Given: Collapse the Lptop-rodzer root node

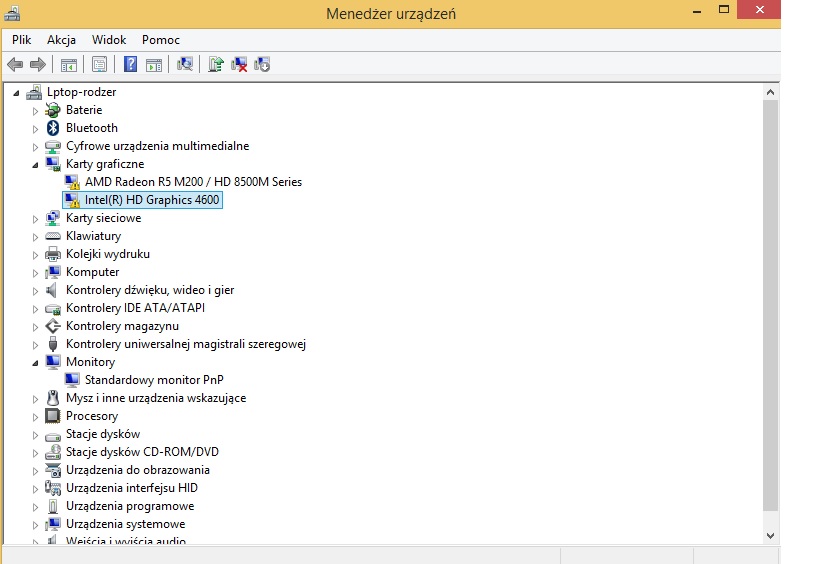Looking at the screenshot, I should [x=16, y=93].
